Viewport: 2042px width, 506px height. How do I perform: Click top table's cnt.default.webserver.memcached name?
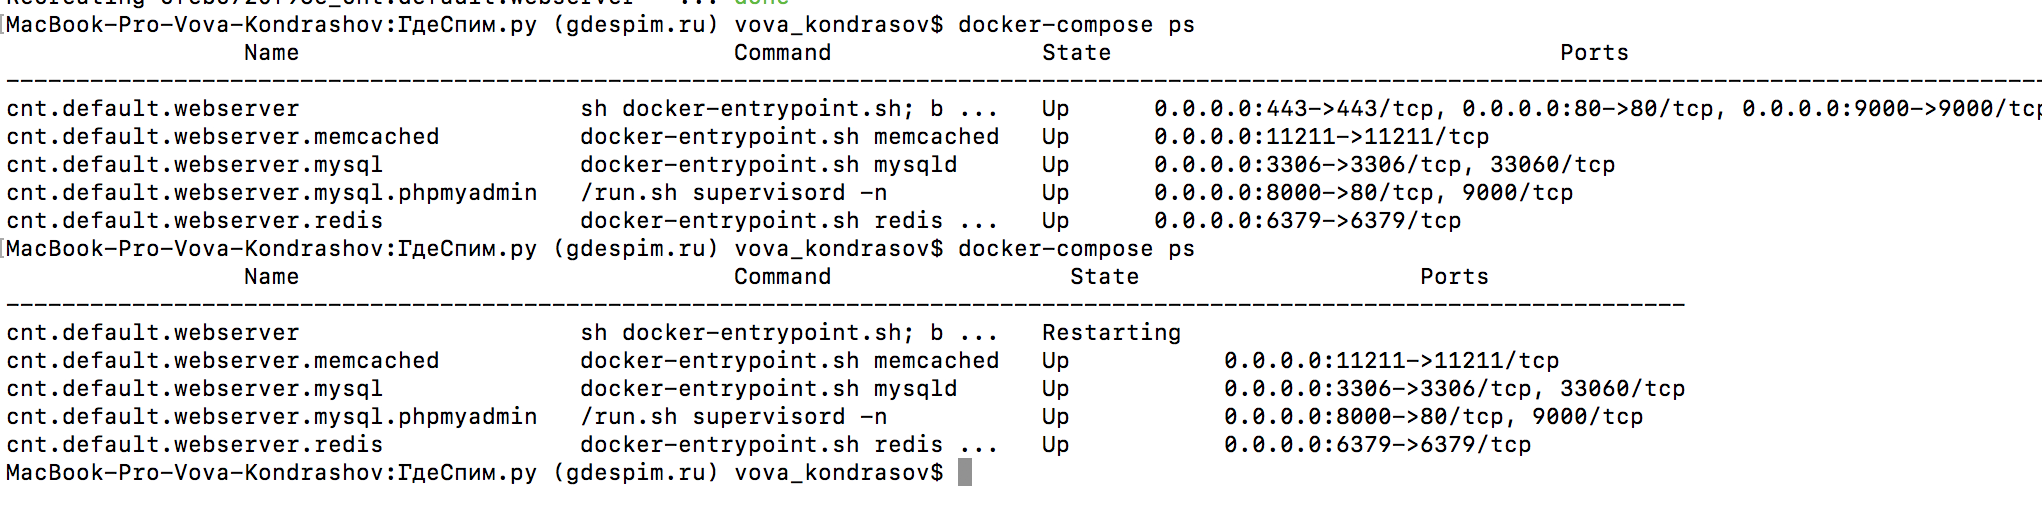pos(223,136)
